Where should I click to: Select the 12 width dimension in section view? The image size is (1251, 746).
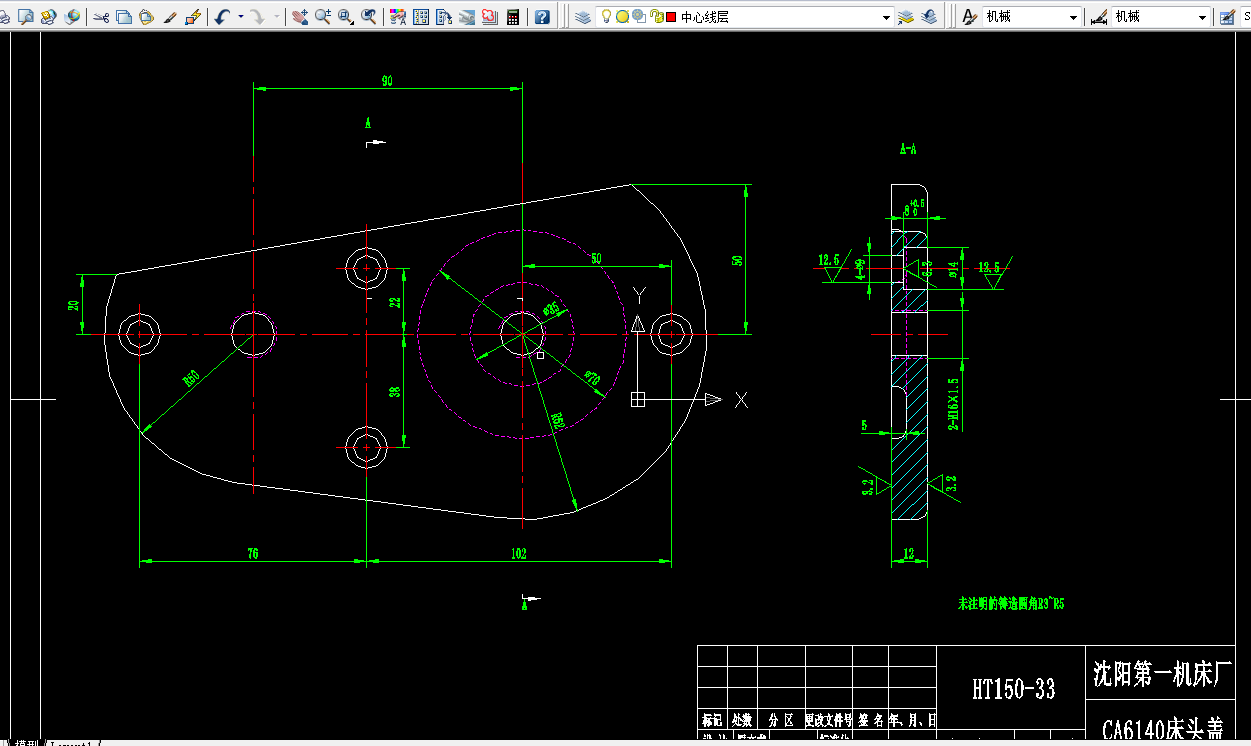point(909,553)
